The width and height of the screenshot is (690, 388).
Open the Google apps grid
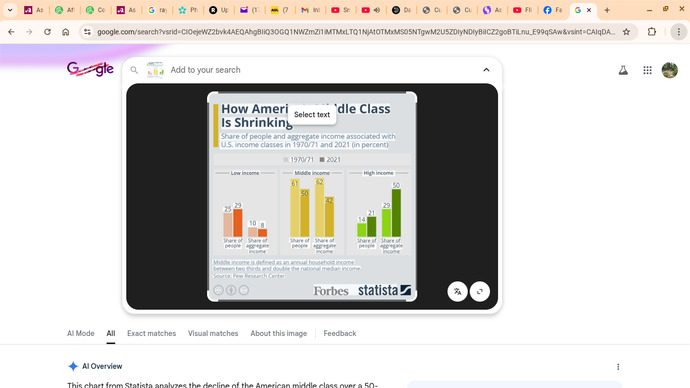[647, 70]
